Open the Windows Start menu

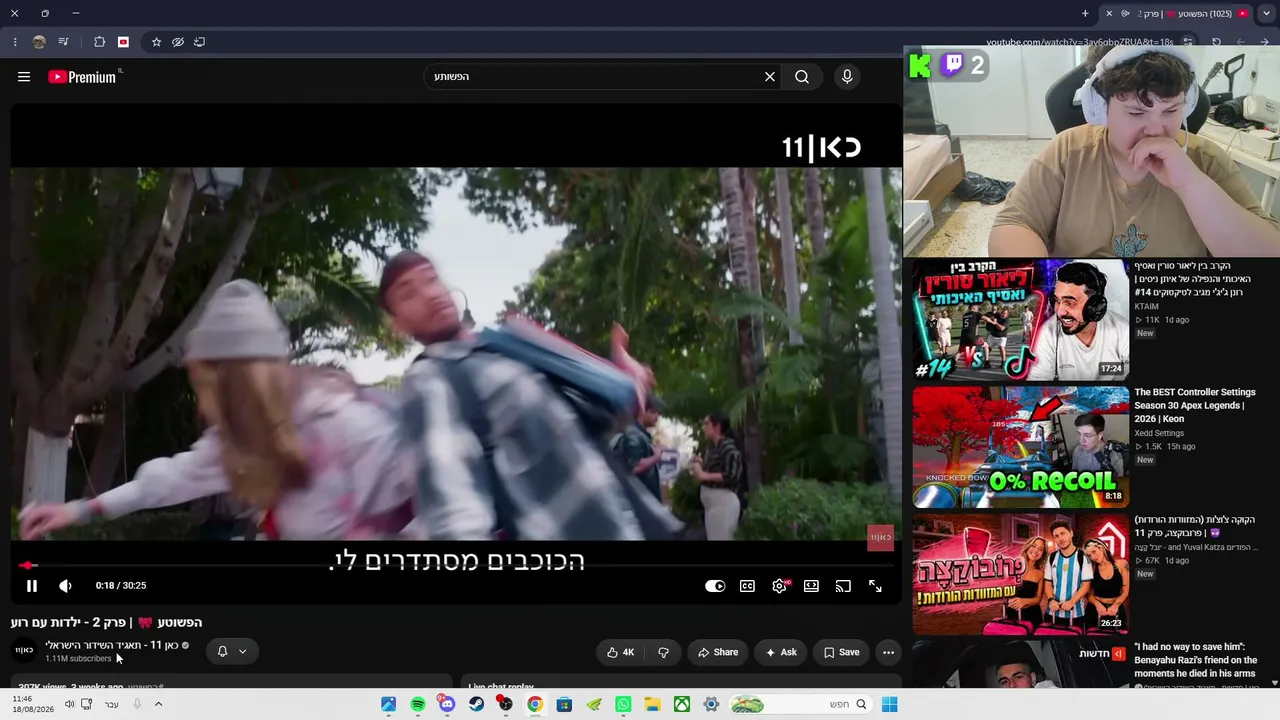click(x=889, y=704)
